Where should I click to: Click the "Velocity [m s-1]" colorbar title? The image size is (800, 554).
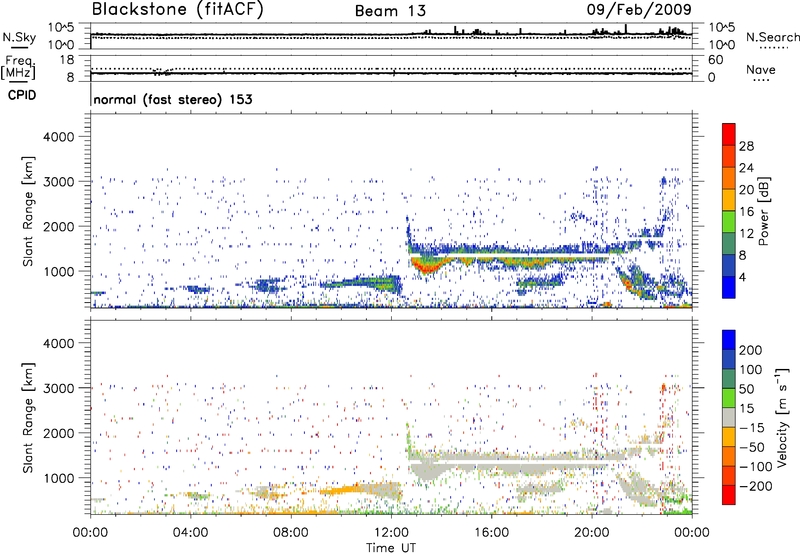click(782, 417)
